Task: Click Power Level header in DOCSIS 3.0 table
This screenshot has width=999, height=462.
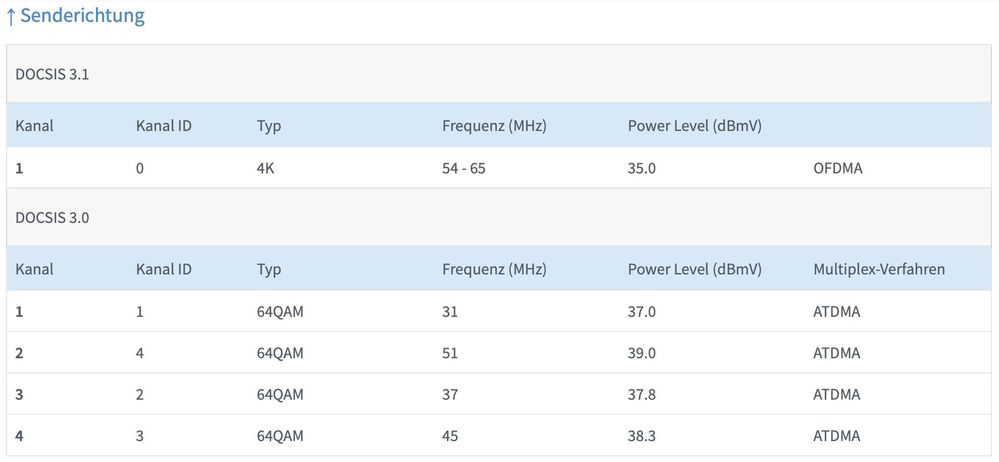Action: coord(694,269)
